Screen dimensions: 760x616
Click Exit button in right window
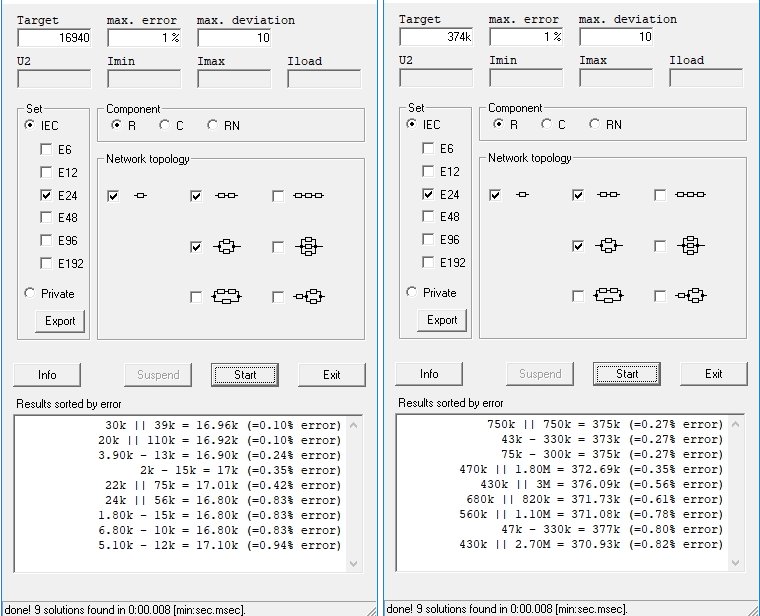click(714, 374)
